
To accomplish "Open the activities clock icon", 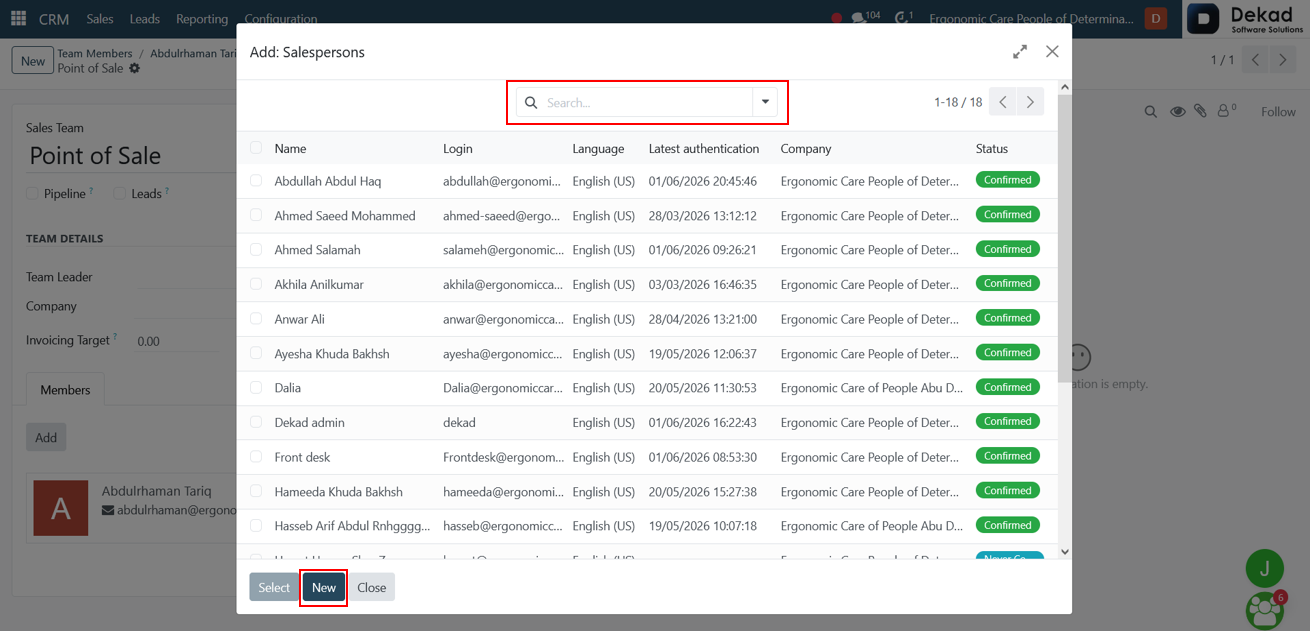I will click(x=904, y=18).
